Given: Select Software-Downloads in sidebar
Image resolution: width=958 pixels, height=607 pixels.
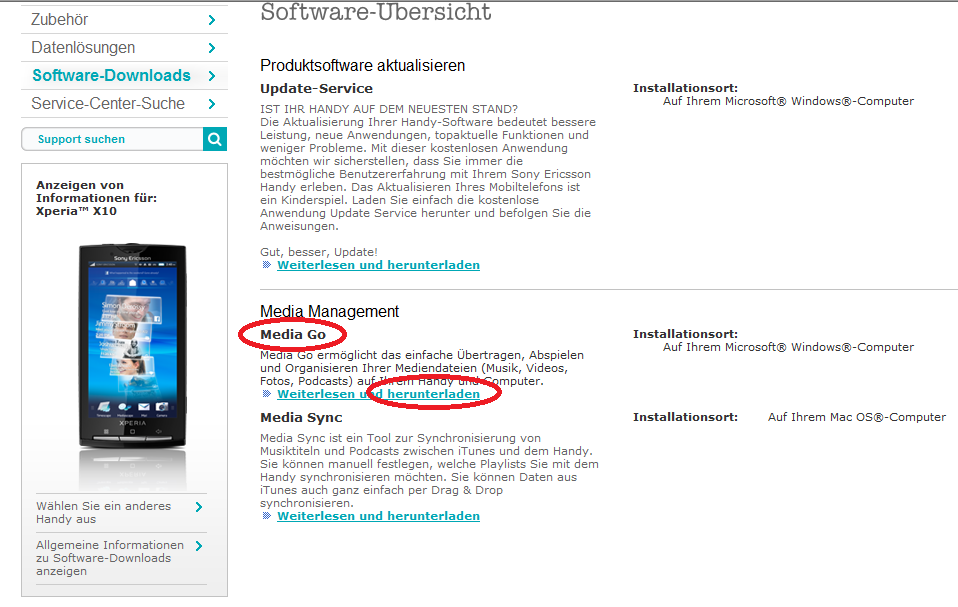Looking at the screenshot, I should click(125, 76).
